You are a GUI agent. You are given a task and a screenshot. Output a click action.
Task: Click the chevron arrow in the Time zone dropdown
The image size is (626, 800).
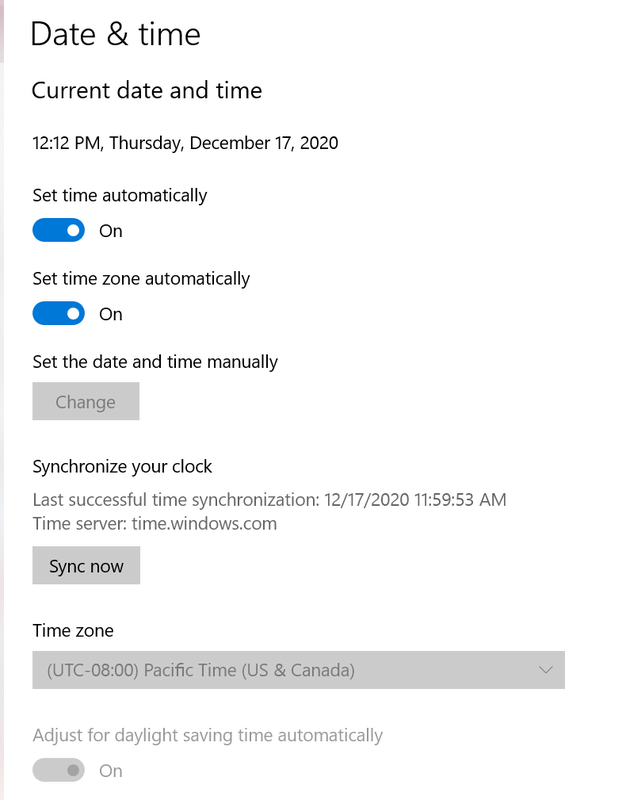coord(546,670)
